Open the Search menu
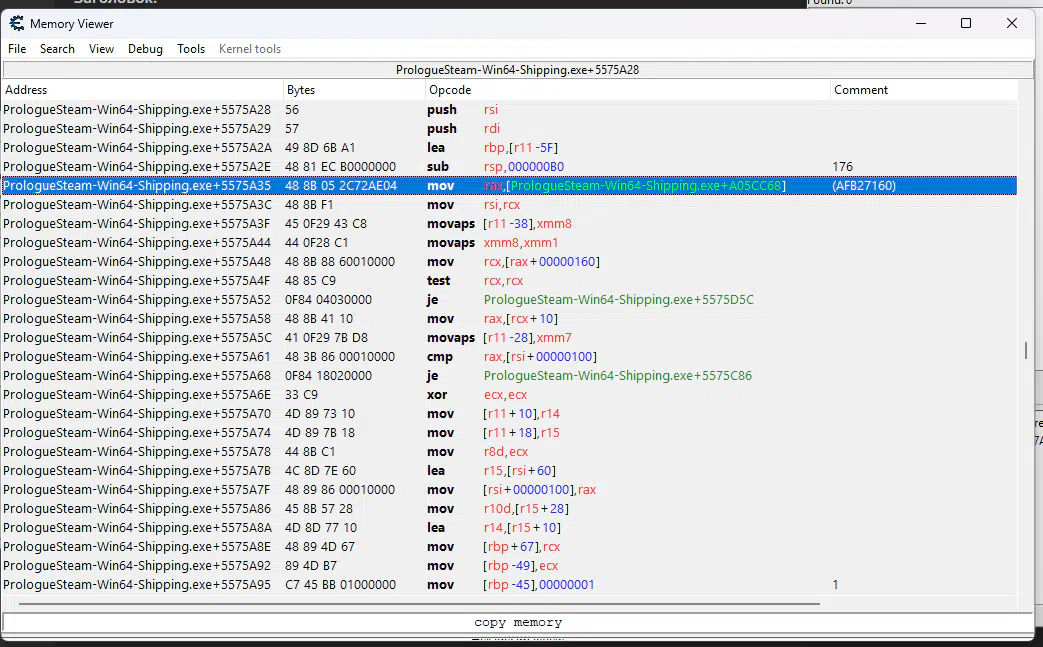The image size is (1043, 647). pyautogui.click(x=57, y=49)
